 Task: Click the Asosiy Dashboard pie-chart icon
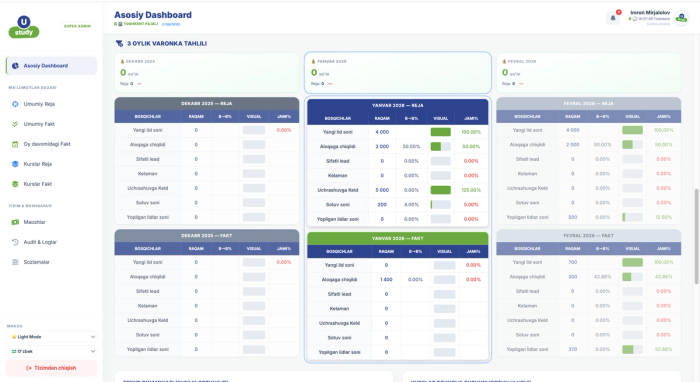click(15, 66)
